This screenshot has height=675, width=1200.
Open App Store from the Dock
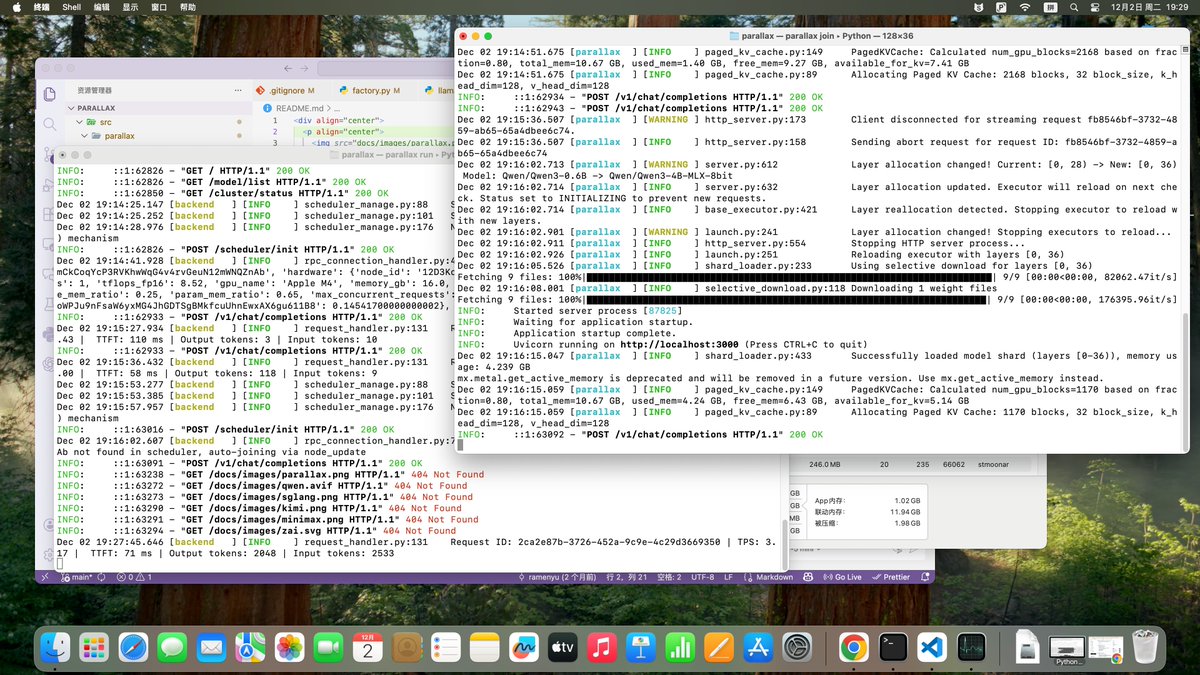point(757,647)
